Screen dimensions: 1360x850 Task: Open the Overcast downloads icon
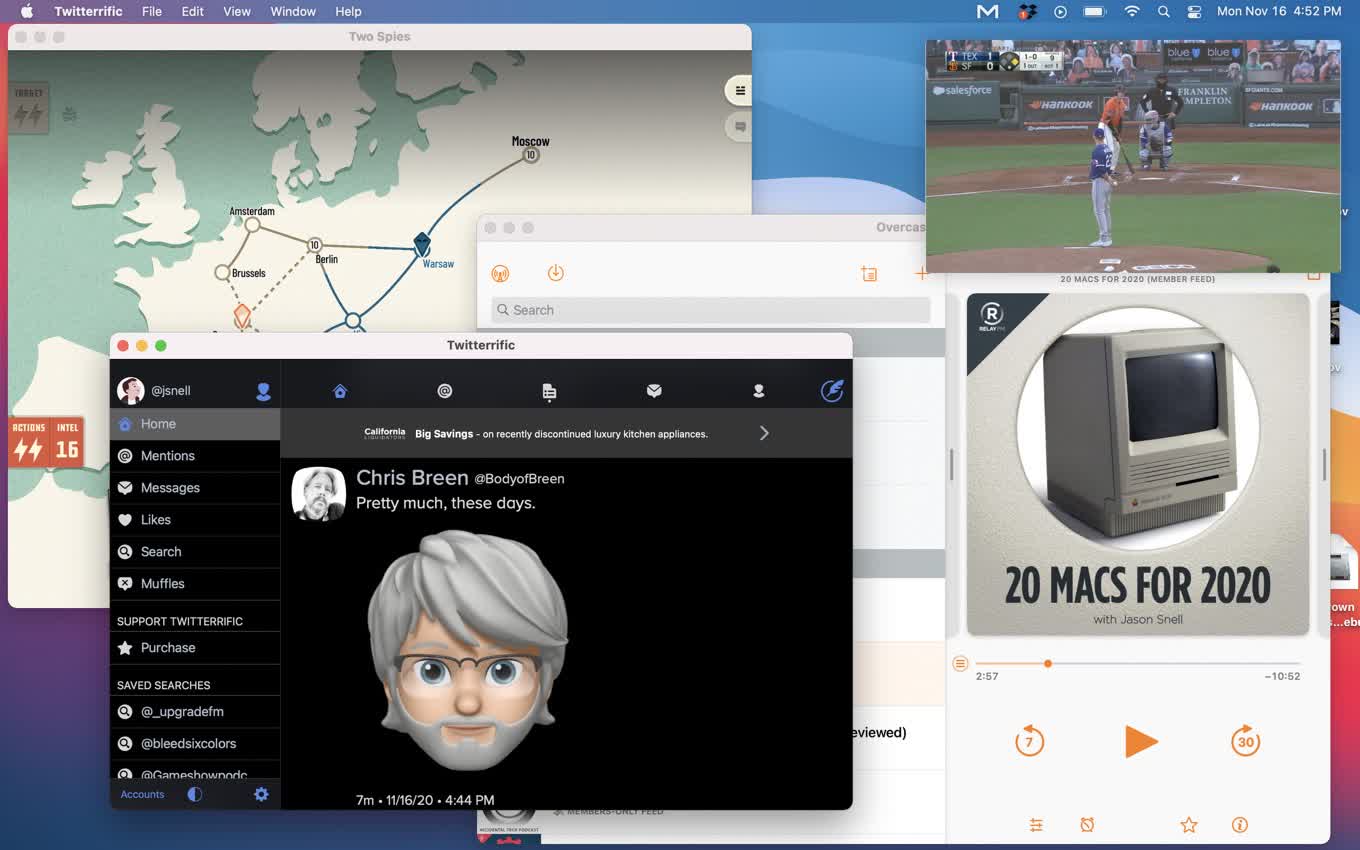pyautogui.click(x=556, y=273)
